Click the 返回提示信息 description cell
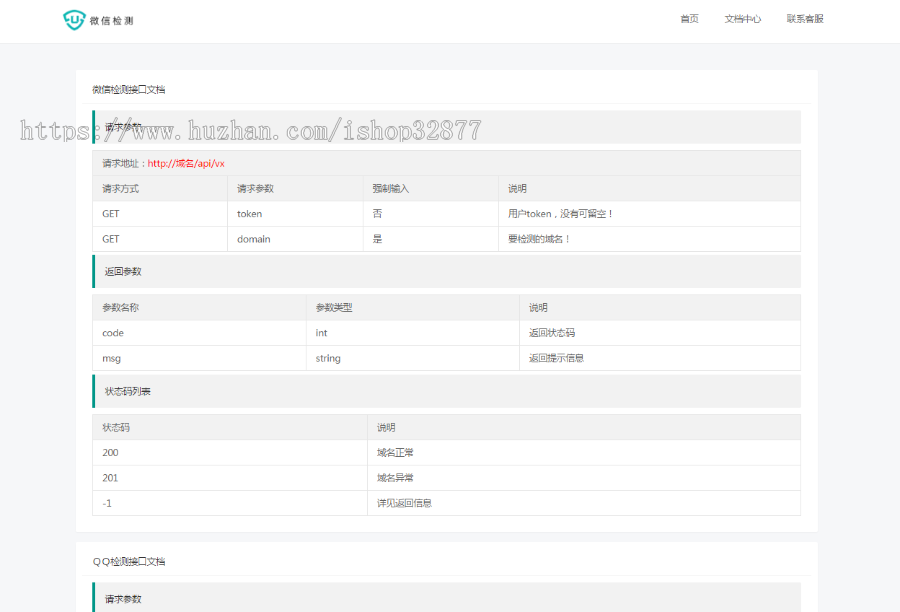The image size is (900, 612). 660,358
